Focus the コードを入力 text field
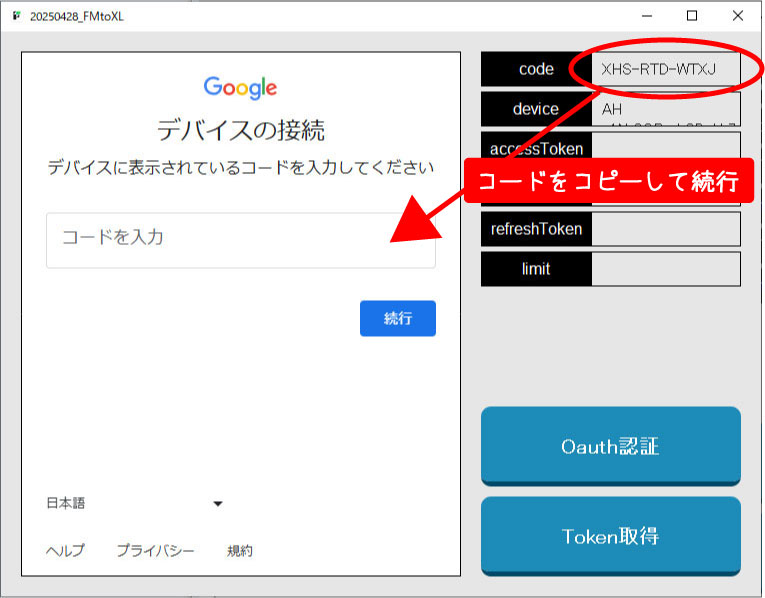 point(241,240)
